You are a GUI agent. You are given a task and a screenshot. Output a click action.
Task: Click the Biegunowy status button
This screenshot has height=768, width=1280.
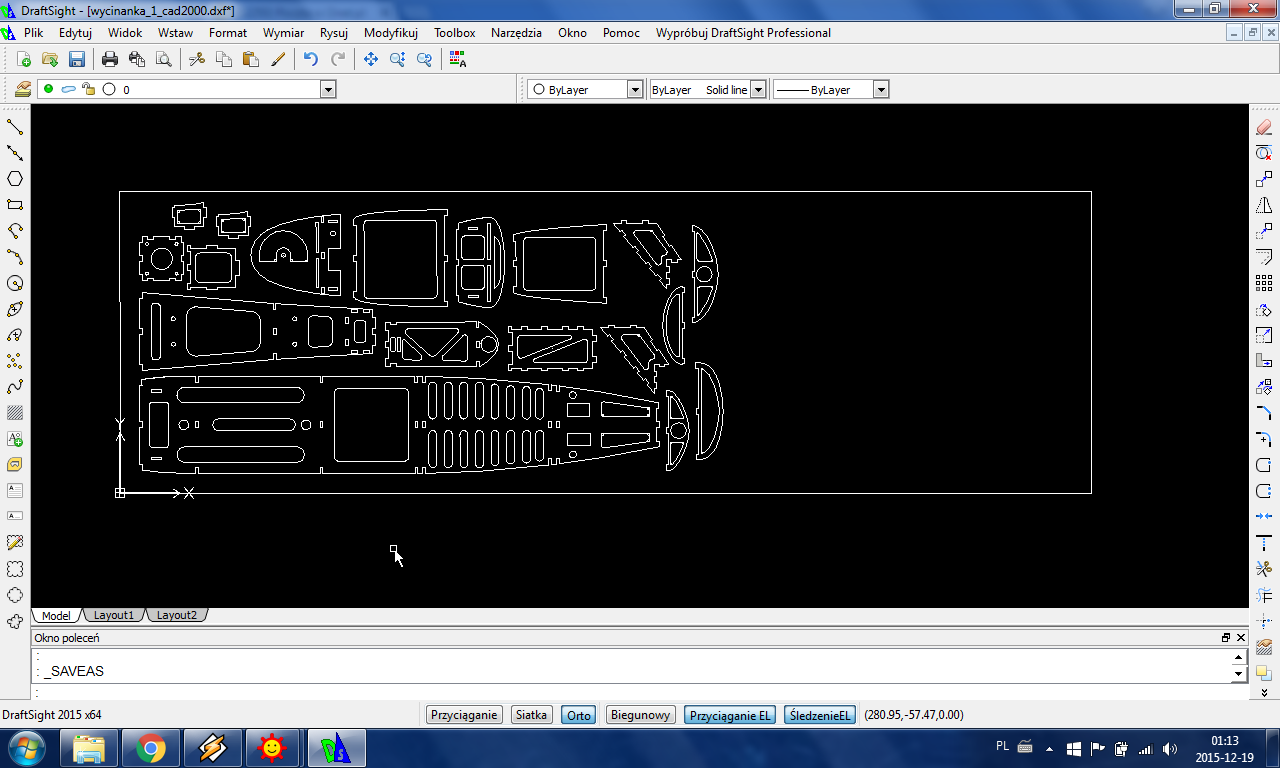click(x=640, y=715)
